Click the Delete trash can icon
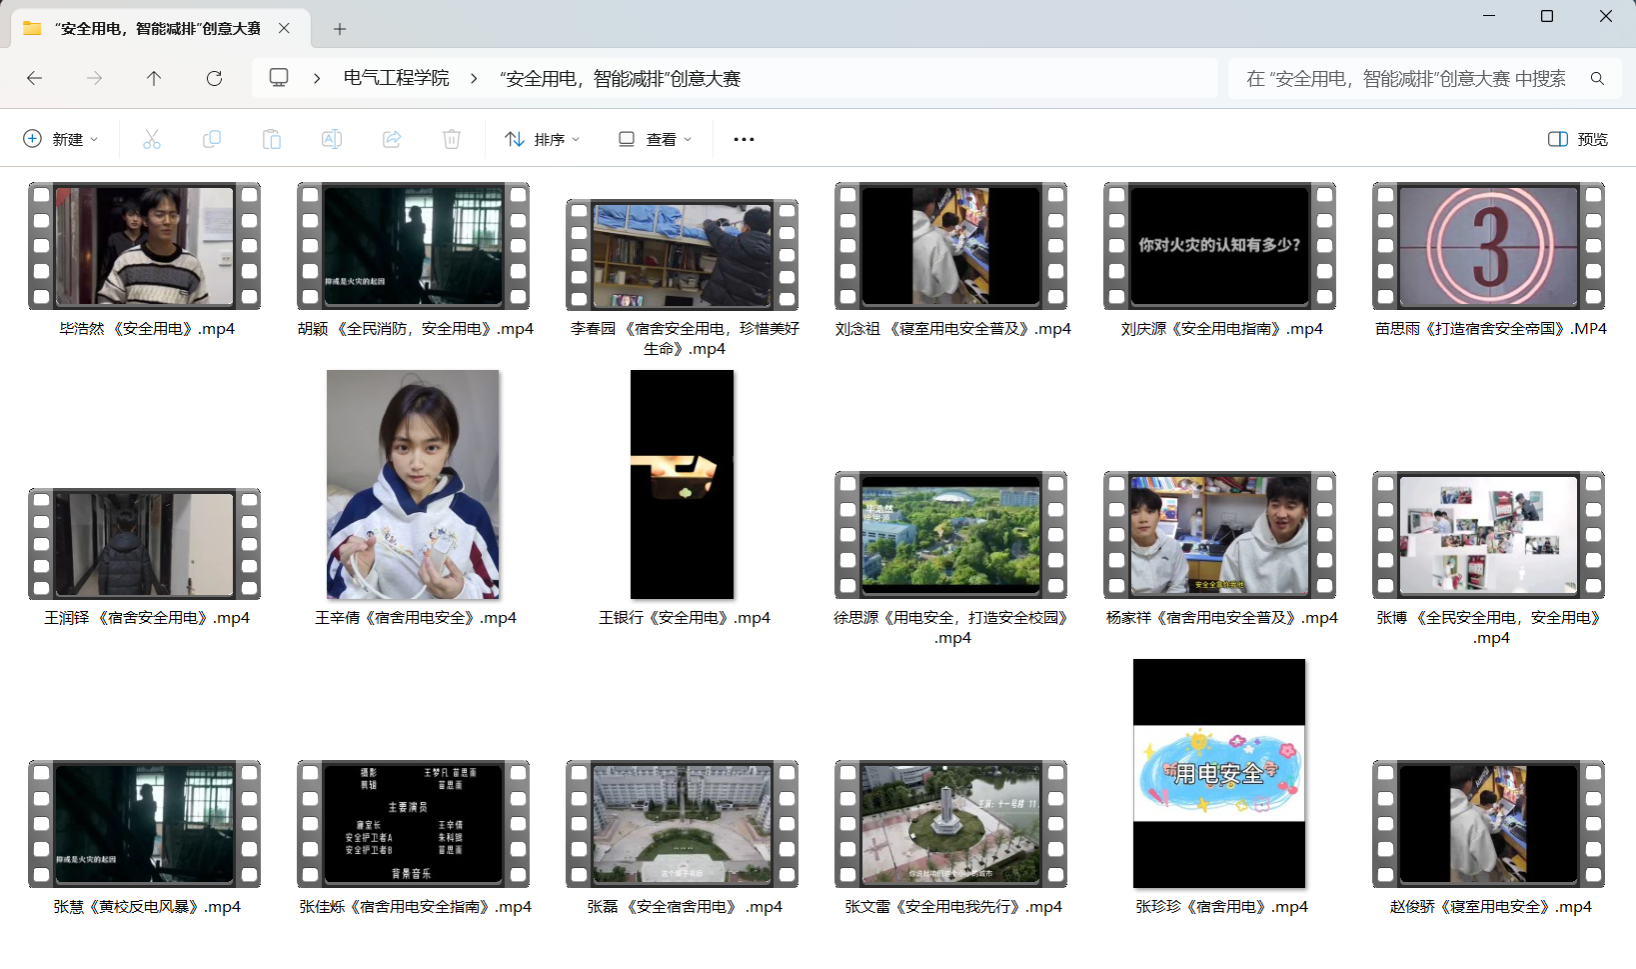This screenshot has height=969, width=1636. tap(452, 139)
